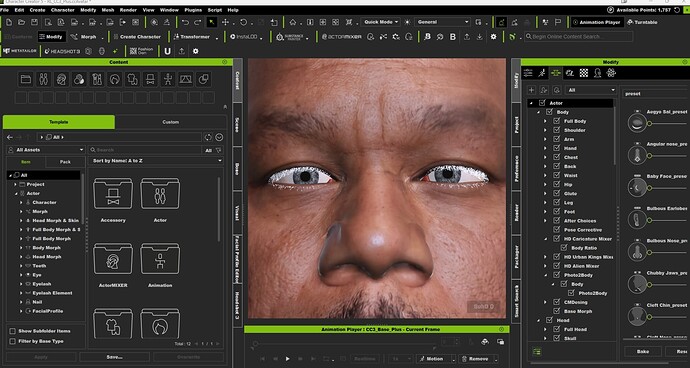The width and height of the screenshot is (690, 368).
Task: Select the Cloth category icon in Content
Action: pos(132,79)
